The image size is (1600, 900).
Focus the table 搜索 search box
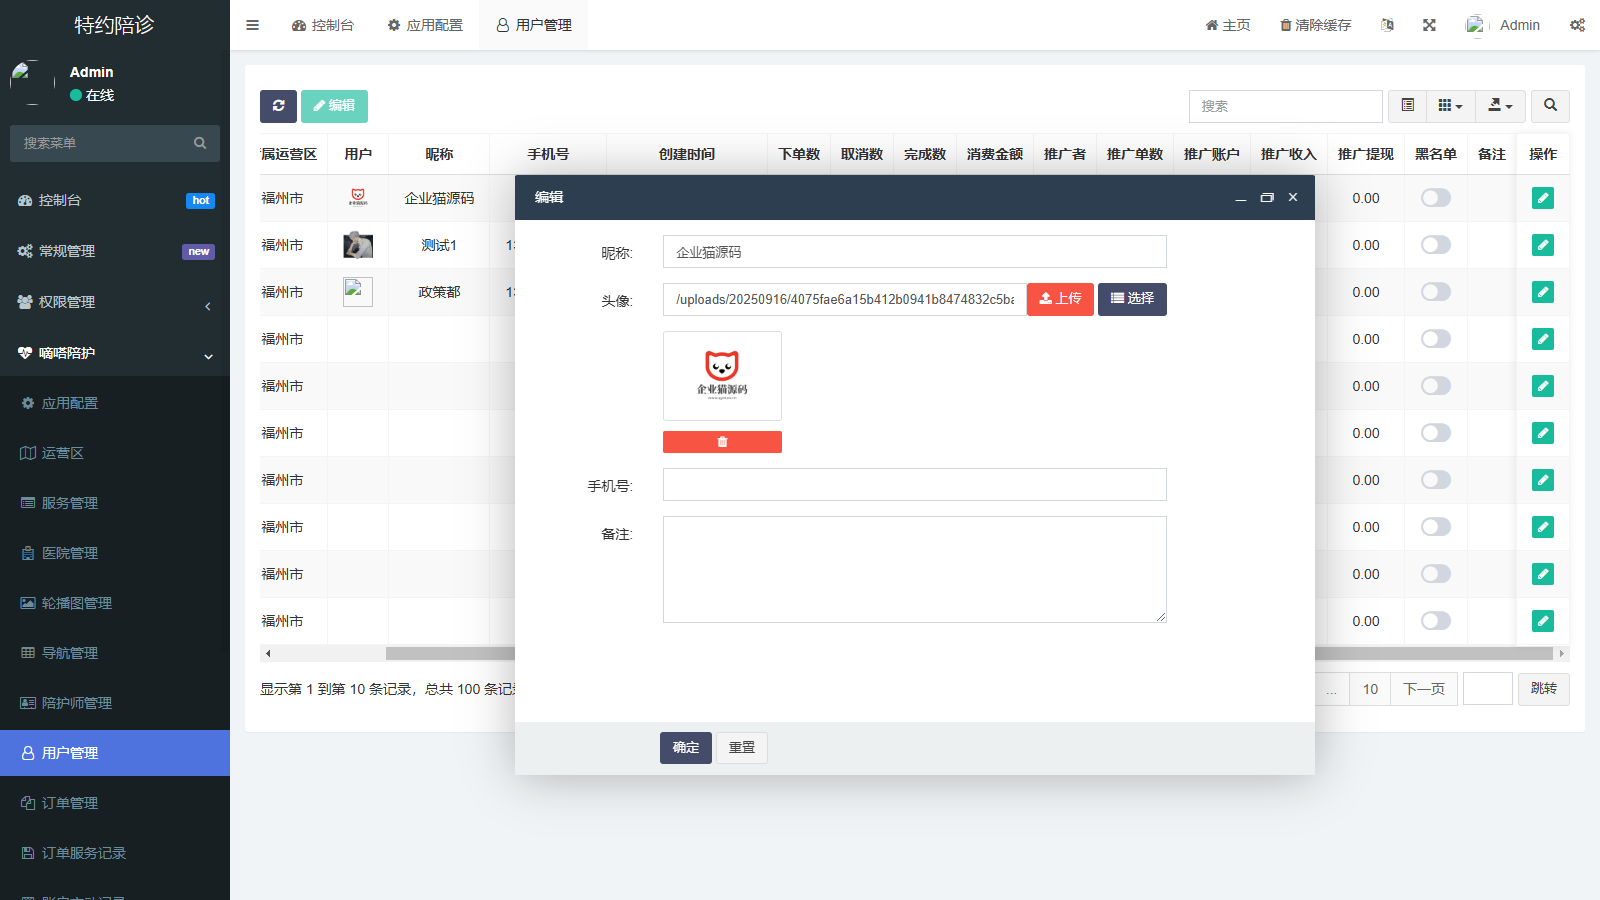tap(1286, 106)
